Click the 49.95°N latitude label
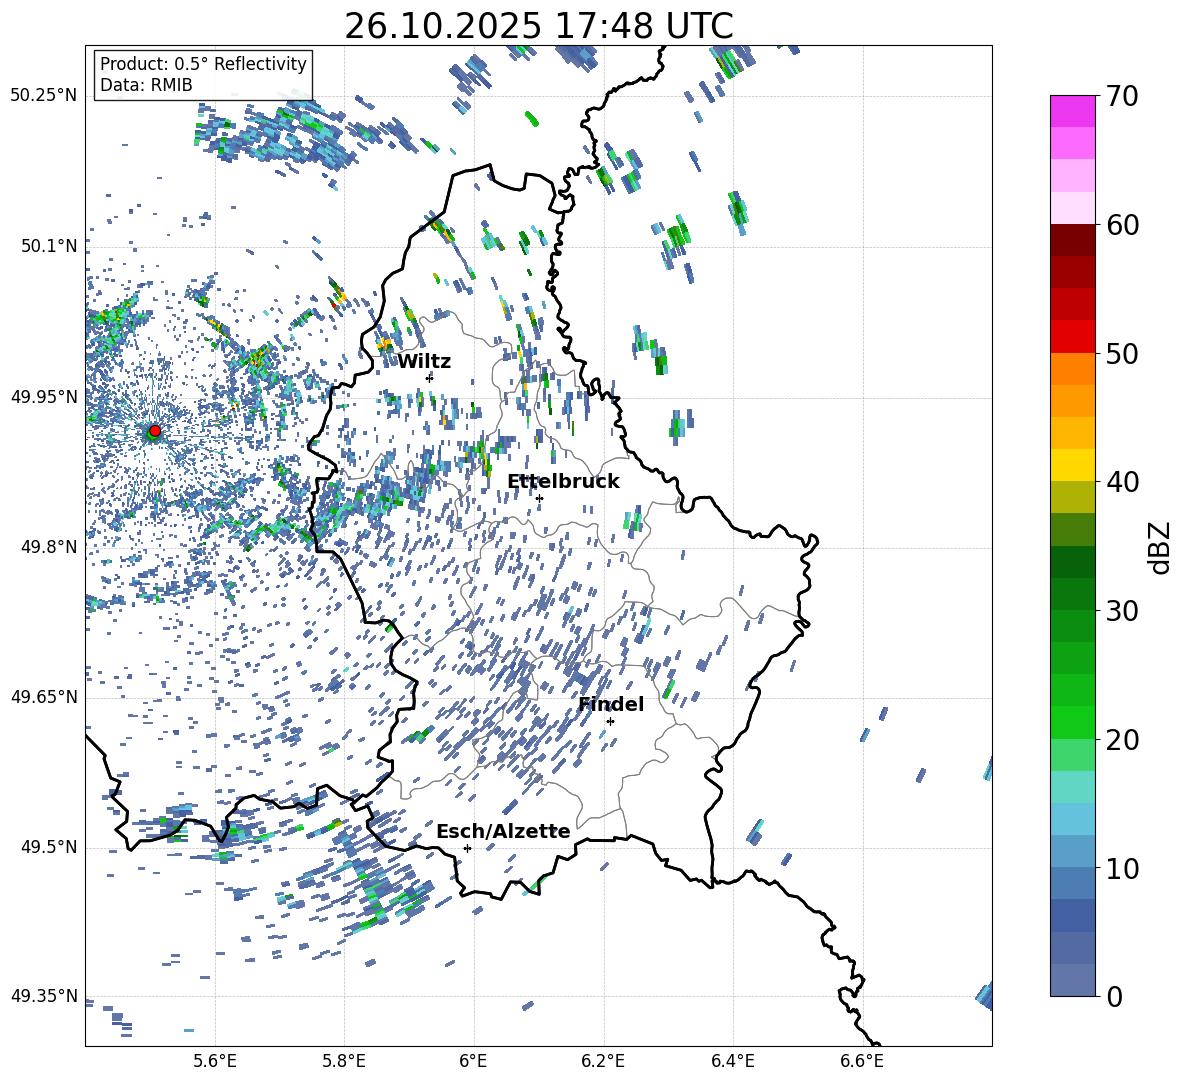The image size is (1184, 1081). (x=44, y=397)
